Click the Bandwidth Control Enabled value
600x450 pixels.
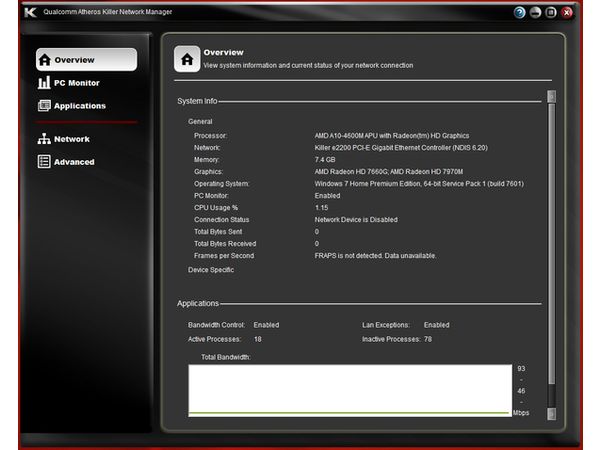[266, 325]
